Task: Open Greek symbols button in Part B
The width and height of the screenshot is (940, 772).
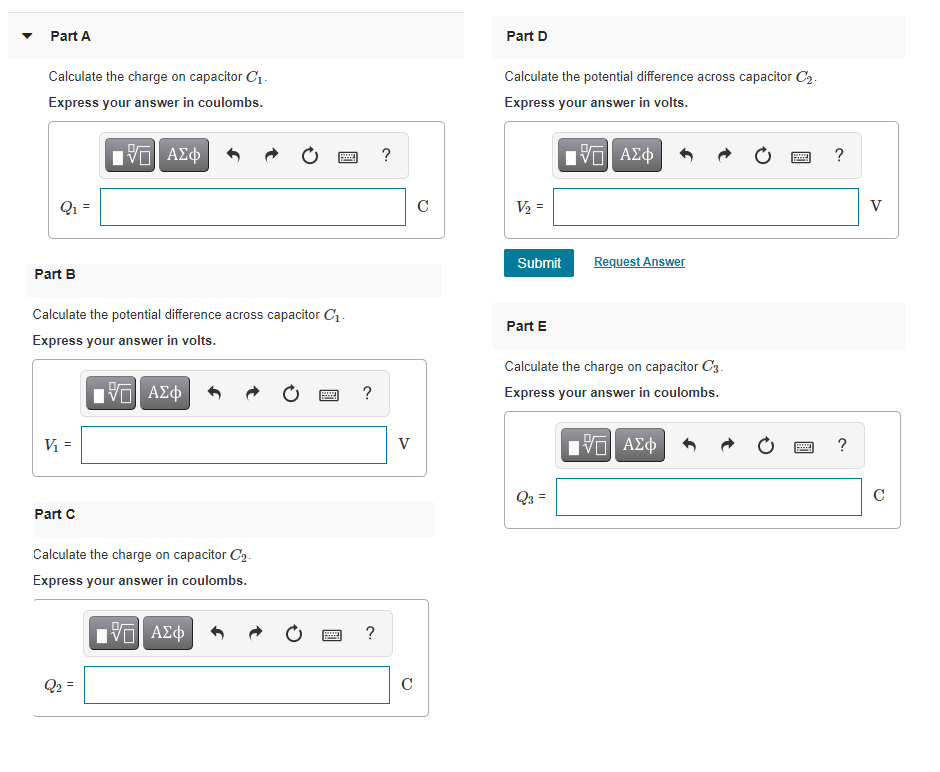Action: [x=165, y=393]
